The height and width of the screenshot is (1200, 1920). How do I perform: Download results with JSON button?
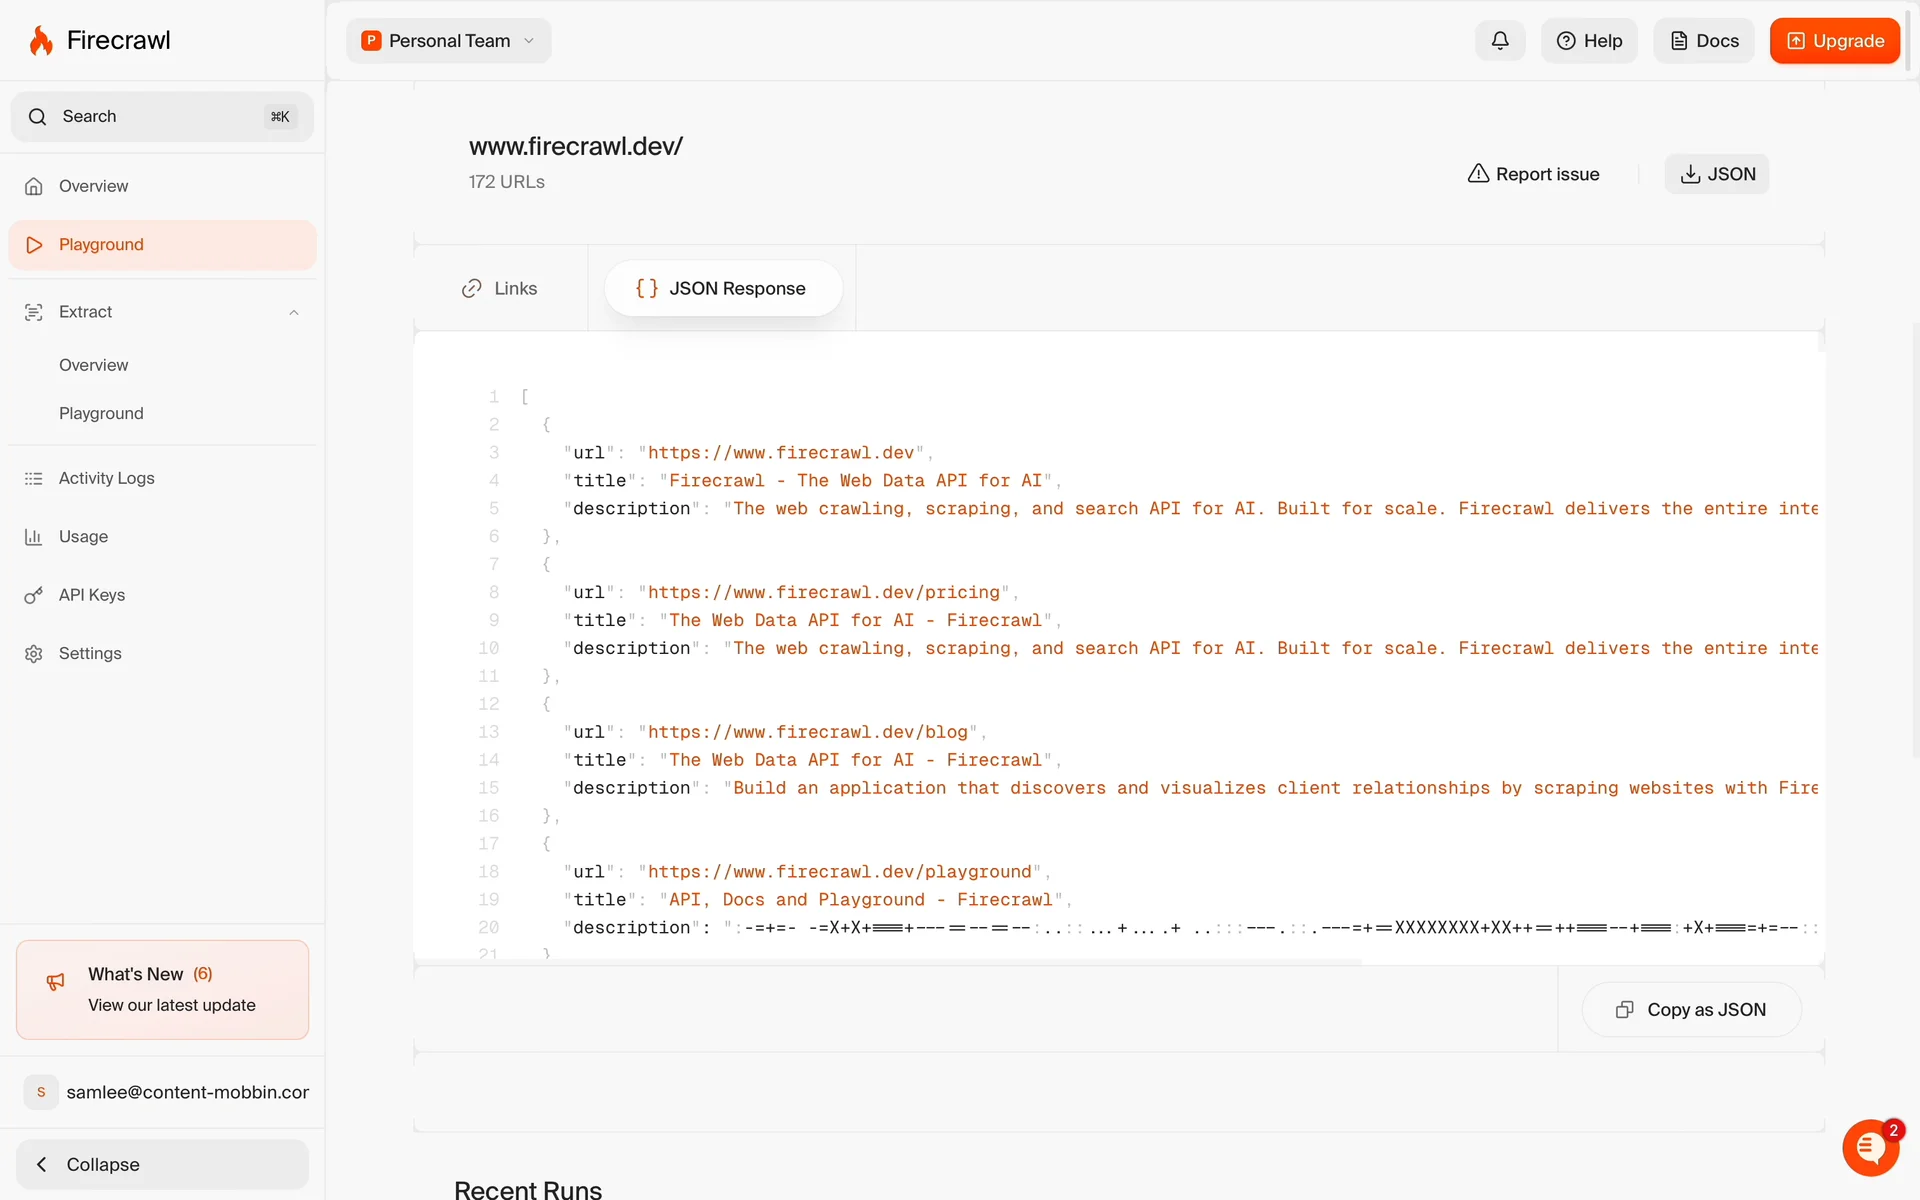[1716, 174]
